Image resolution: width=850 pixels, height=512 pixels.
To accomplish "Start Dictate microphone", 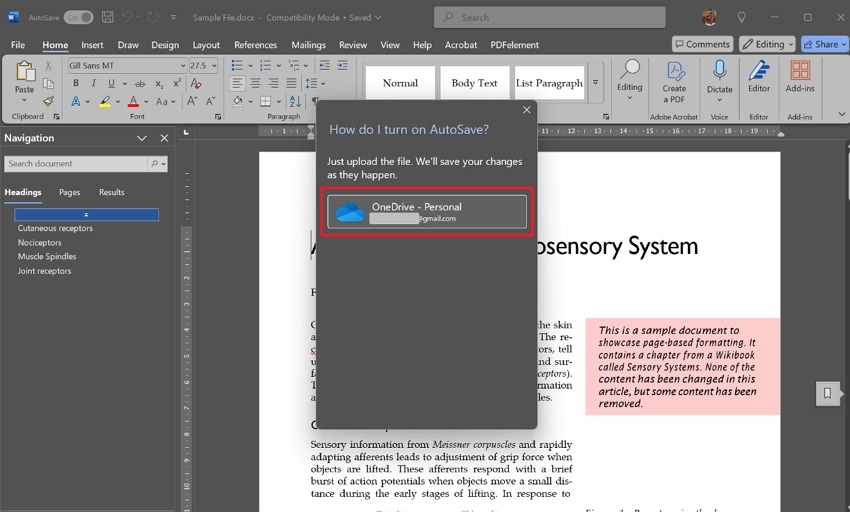I will click(x=719, y=81).
